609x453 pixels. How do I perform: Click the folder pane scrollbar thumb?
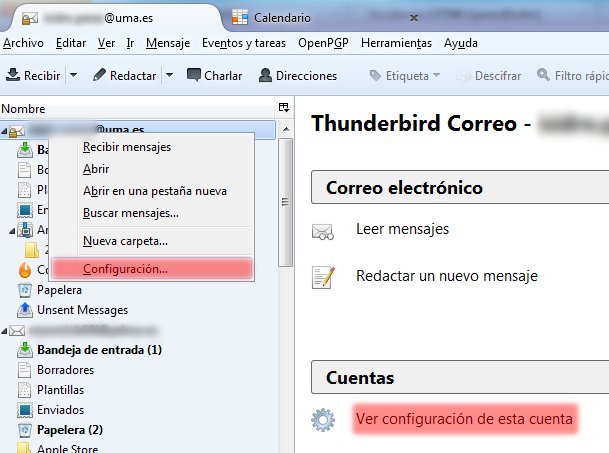285,202
